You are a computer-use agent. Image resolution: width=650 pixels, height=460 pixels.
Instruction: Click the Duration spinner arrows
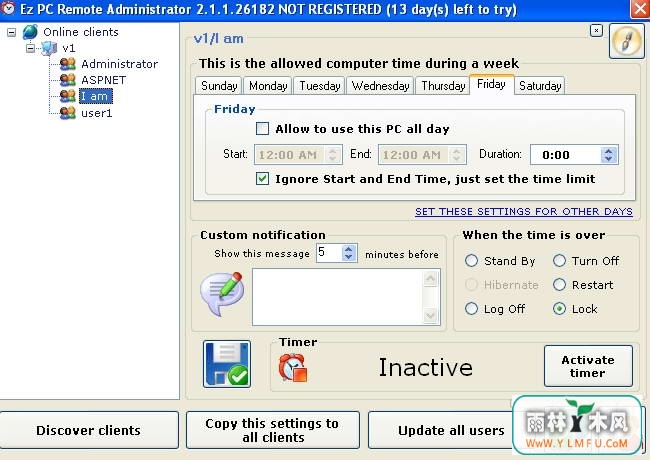click(609, 155)
